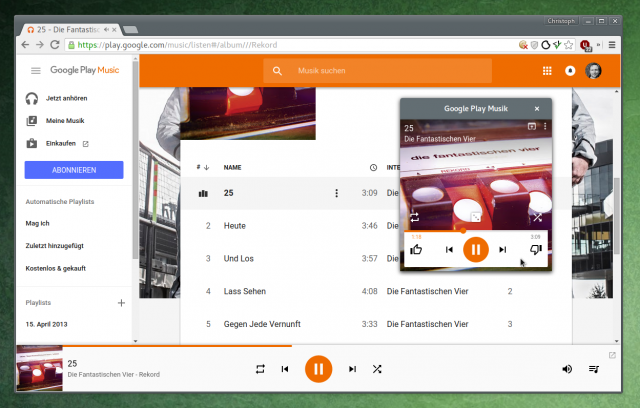640x408 pixels.
Task: Skip to next track in bottom player
Action: pos(352,369)
